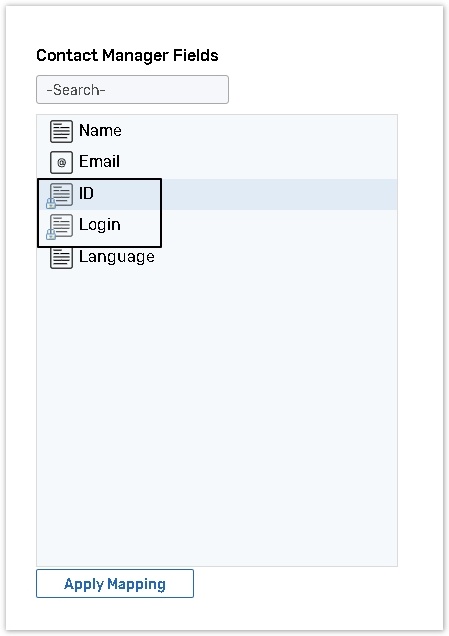Image resolution: width=449 pixels, height=636 pixels.
Task: Select the Email field label
Action: tap(99, 162)
